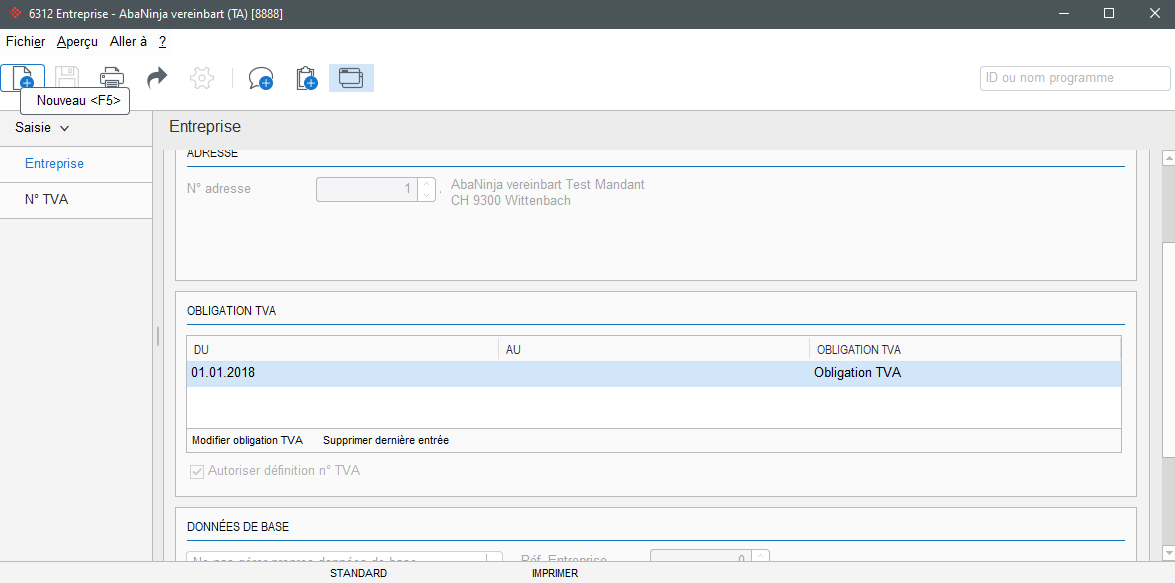This screenshot has height=583, width=1175.
Task: Select the Entreprise navigation tab
Action: pyautogui.click(x=54, y=163)
